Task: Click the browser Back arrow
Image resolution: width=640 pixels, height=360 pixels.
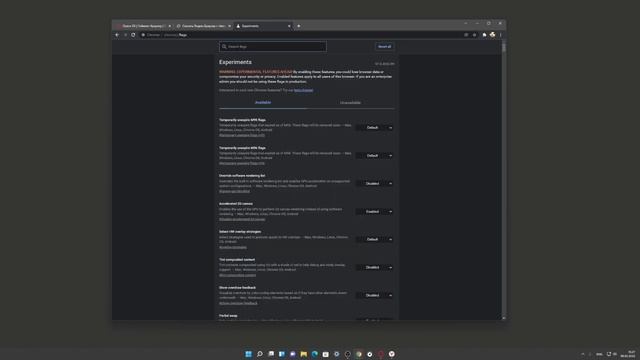Action: (x=117, y=35)
